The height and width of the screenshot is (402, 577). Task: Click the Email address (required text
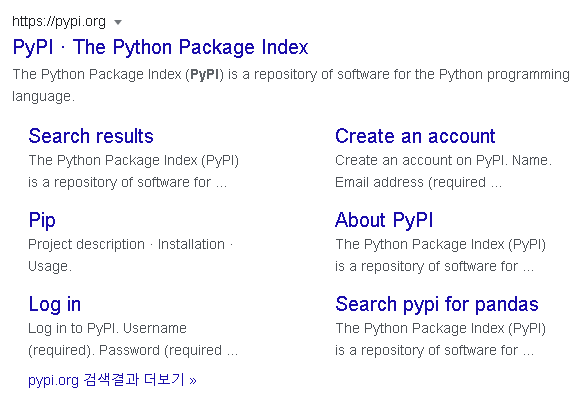pos(410,182)
